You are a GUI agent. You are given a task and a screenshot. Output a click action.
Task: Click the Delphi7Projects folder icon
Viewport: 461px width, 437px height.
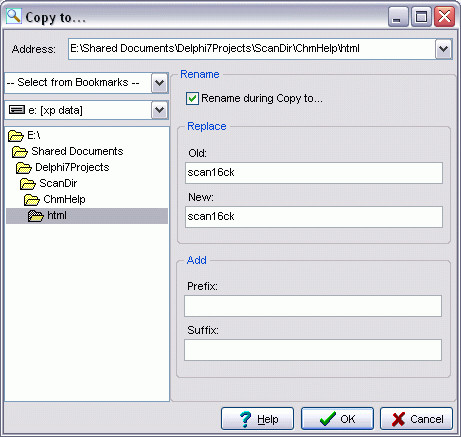pyautogui.click(x=24, y=168)
